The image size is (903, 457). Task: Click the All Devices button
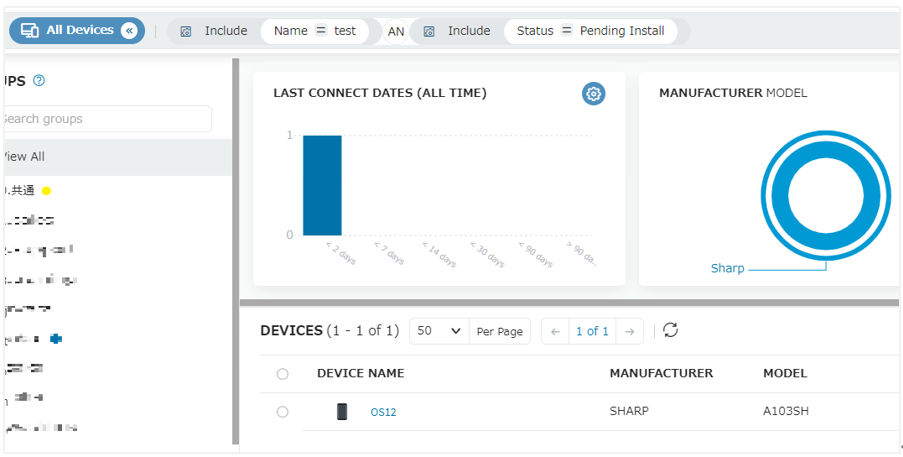pyautogui.click(x=77, y=31)
